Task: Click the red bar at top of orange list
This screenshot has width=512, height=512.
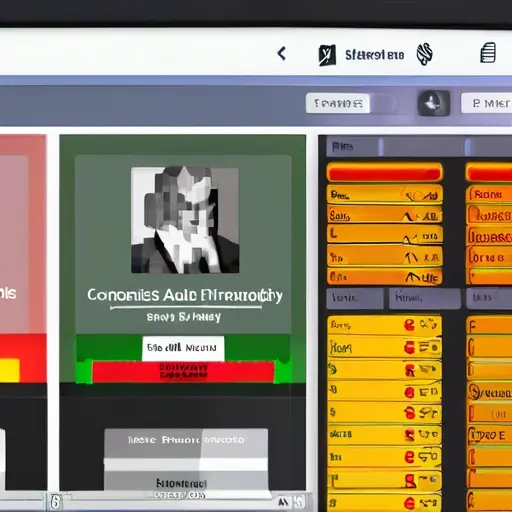Action: (385, 173)
